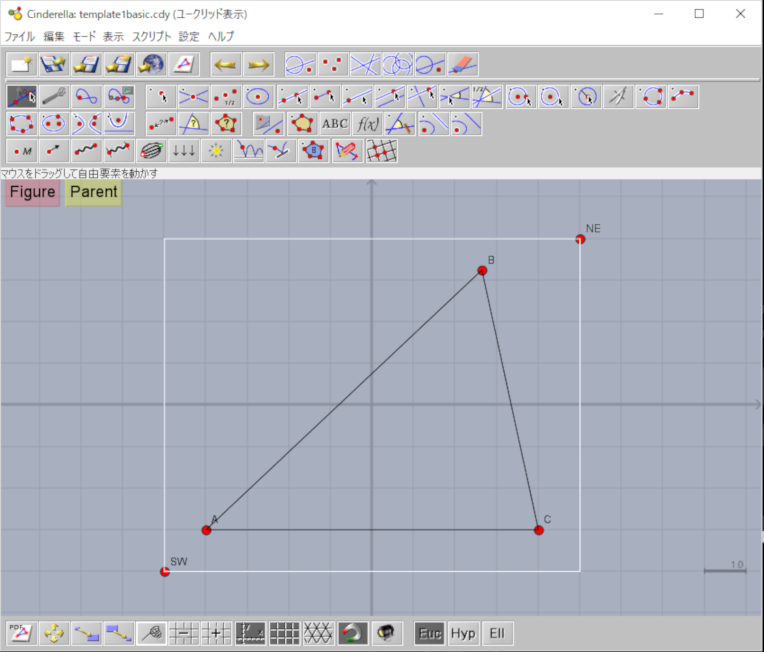Toggle the triangular grid display
Viewport: 764px width, 652px height.
pyautogui.click(x=318, y=633)
